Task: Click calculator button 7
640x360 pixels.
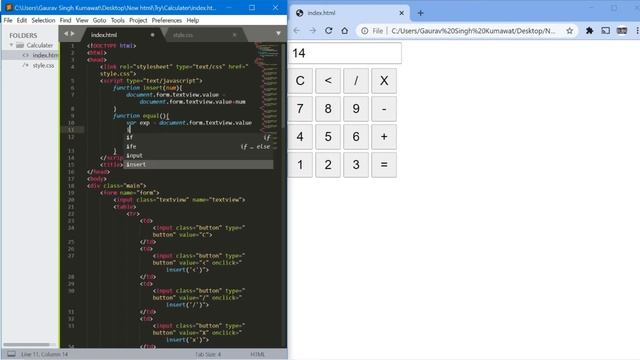Action: click(300, 109)
